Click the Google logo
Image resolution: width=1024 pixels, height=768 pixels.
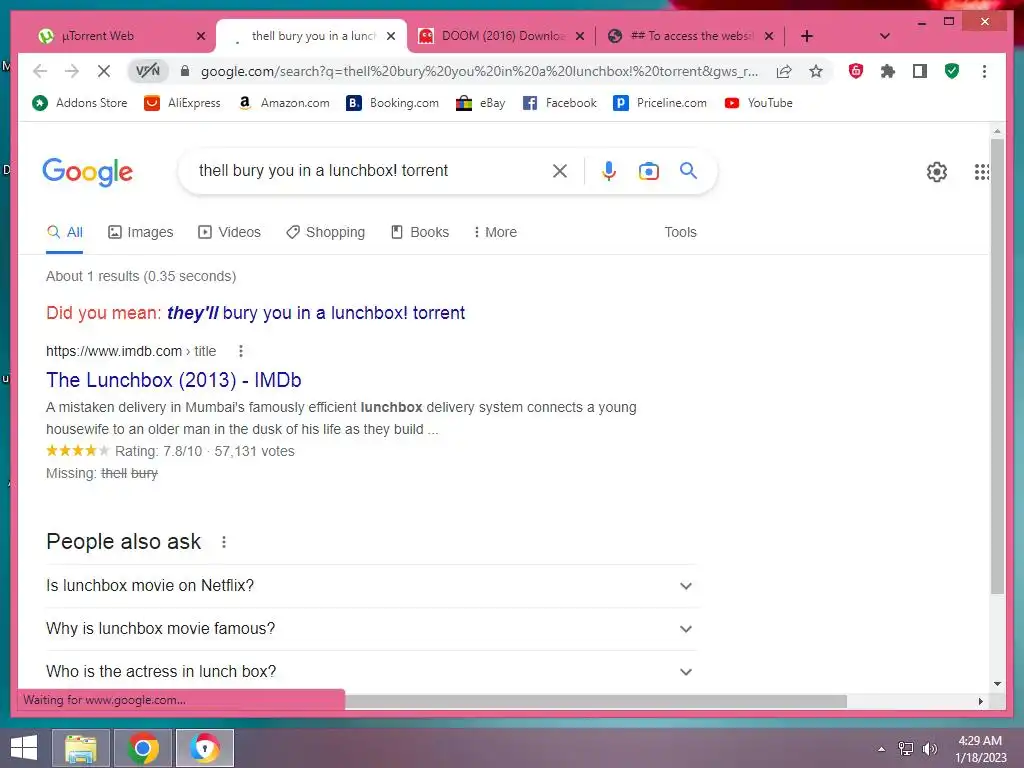88,172
